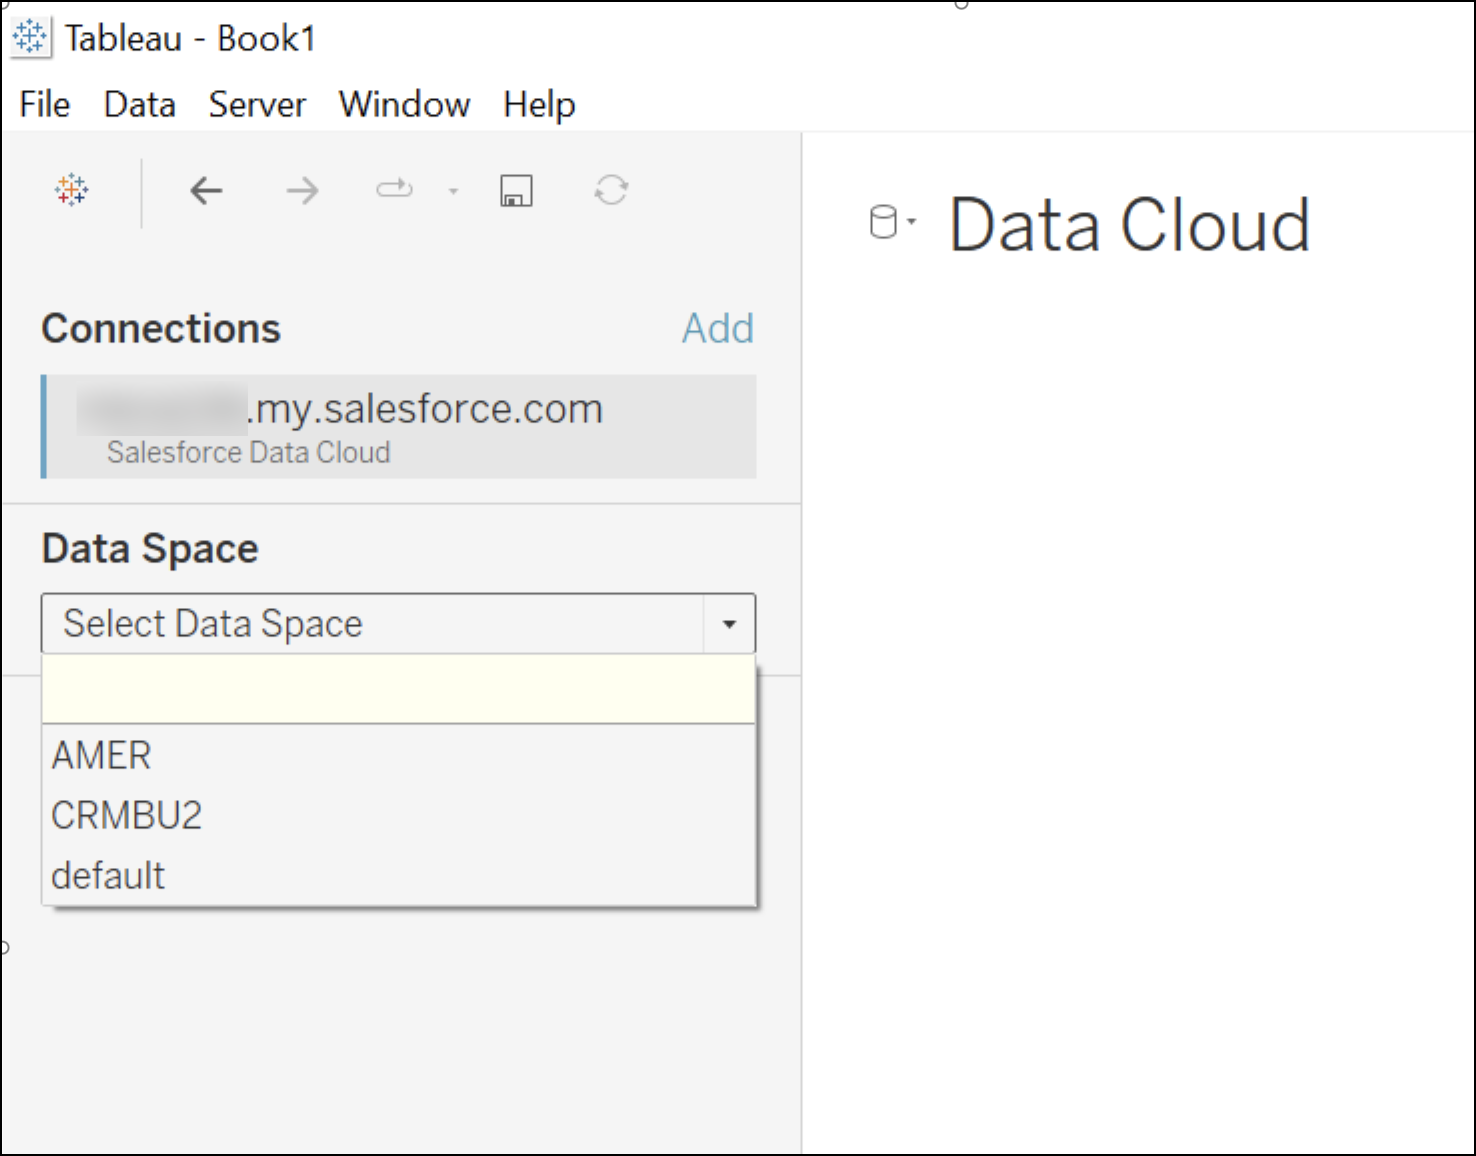Click the Tableau start page icon
Screen dimensions: 1476x1156
click(x=71, y=189)
